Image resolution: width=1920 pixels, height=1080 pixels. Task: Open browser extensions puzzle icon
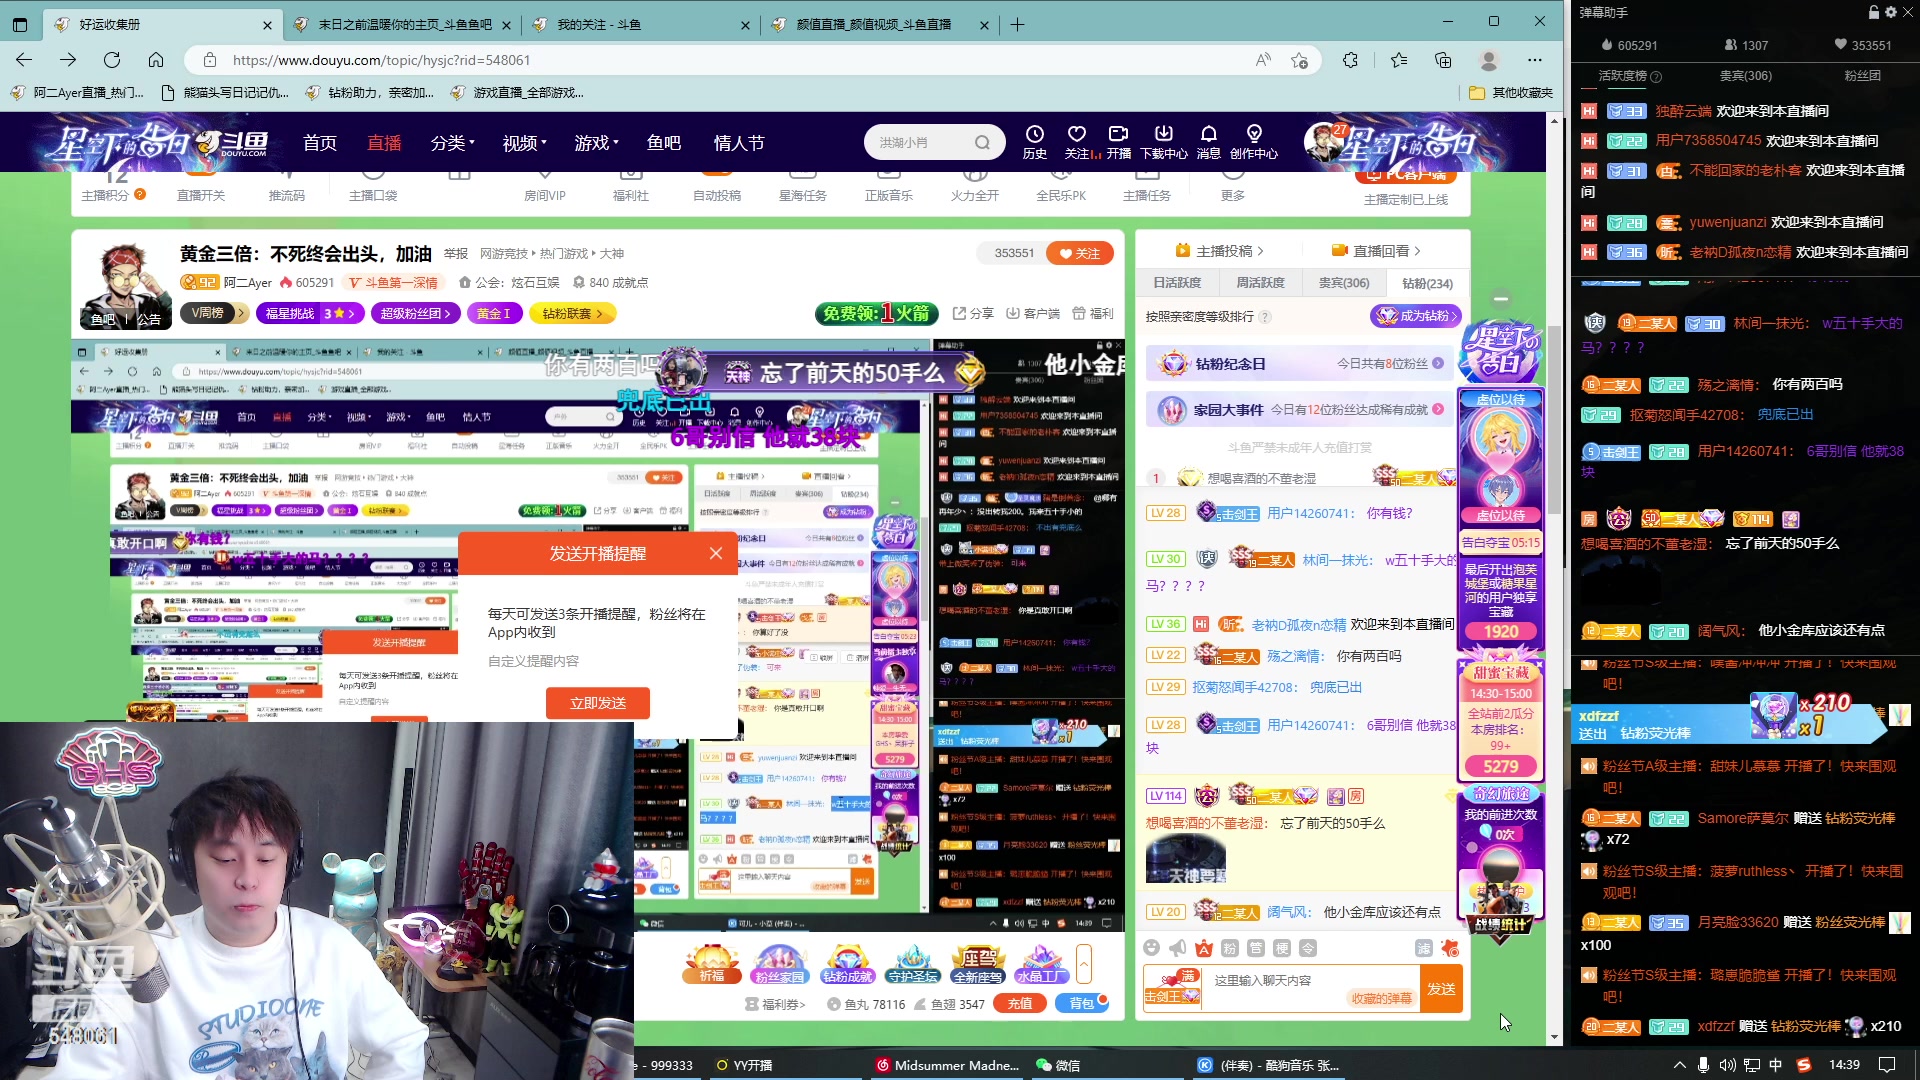(x=1350, y=60)
